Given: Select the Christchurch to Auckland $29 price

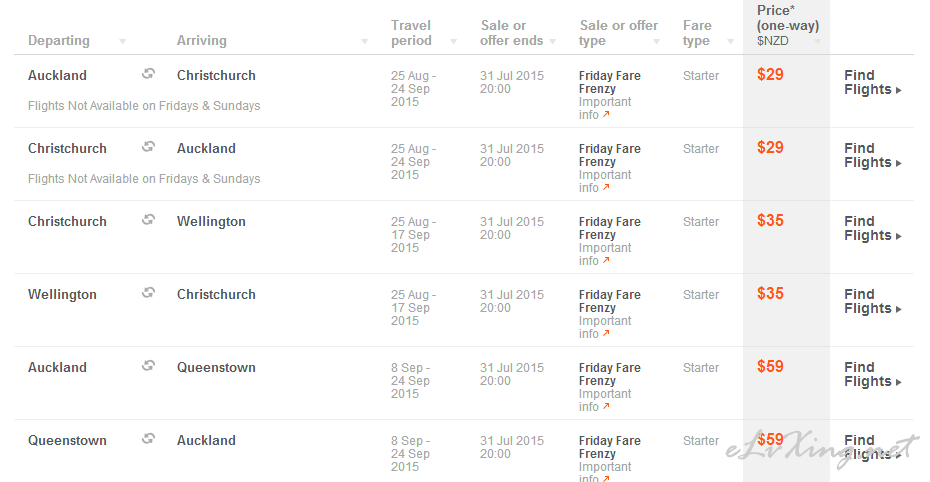Looking at the screenshot, I should 770,148.
